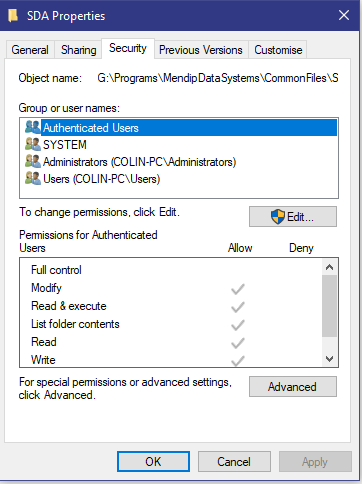This screenshot has width=362, height=484.
Task: Click the shield icon on the Edit button
Action: coord(277,217)
